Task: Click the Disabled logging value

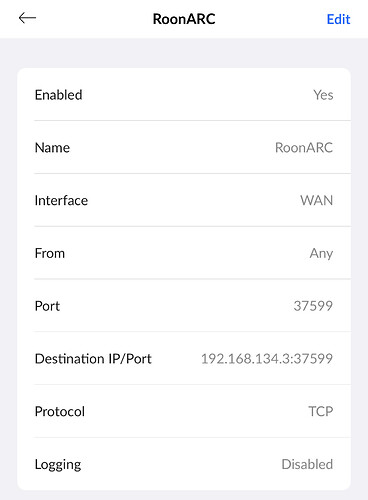Action: 307,464
